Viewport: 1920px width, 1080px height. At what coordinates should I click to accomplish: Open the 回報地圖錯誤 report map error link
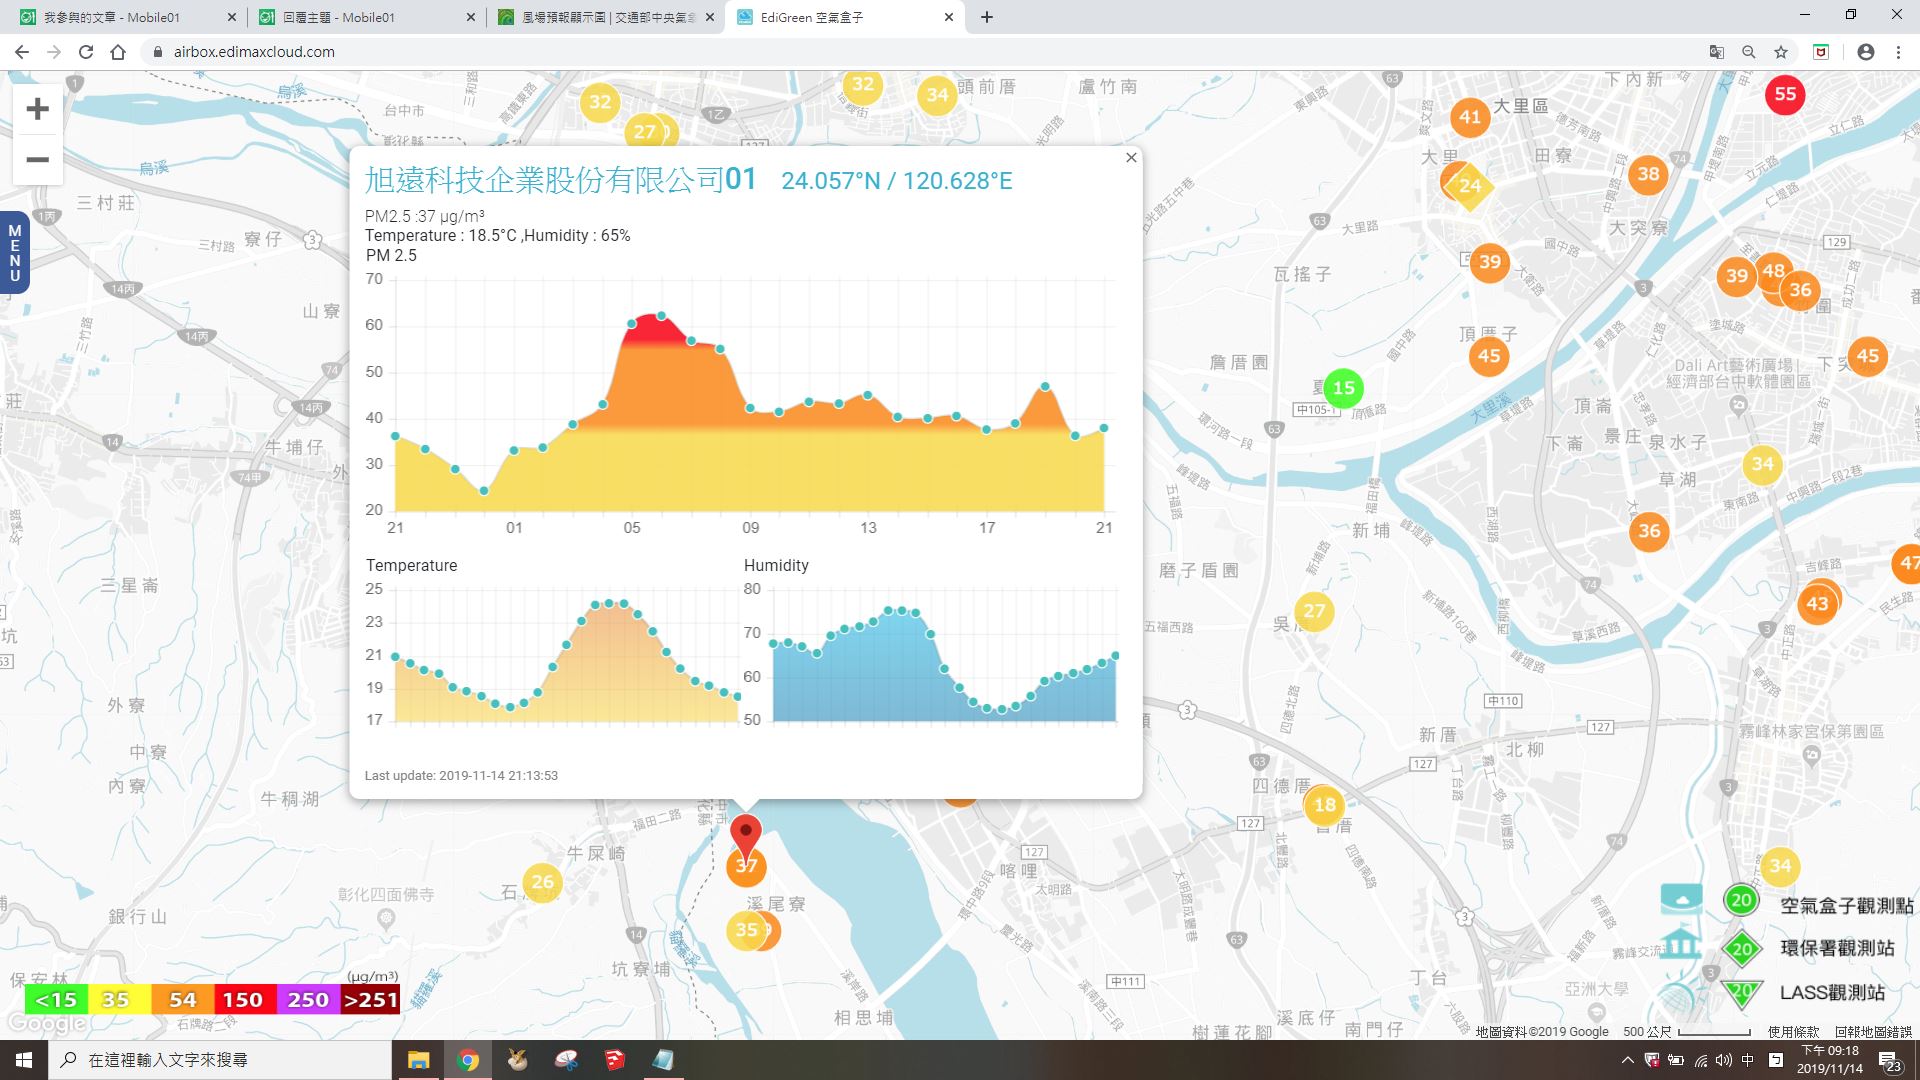tap(1872, 1031)
